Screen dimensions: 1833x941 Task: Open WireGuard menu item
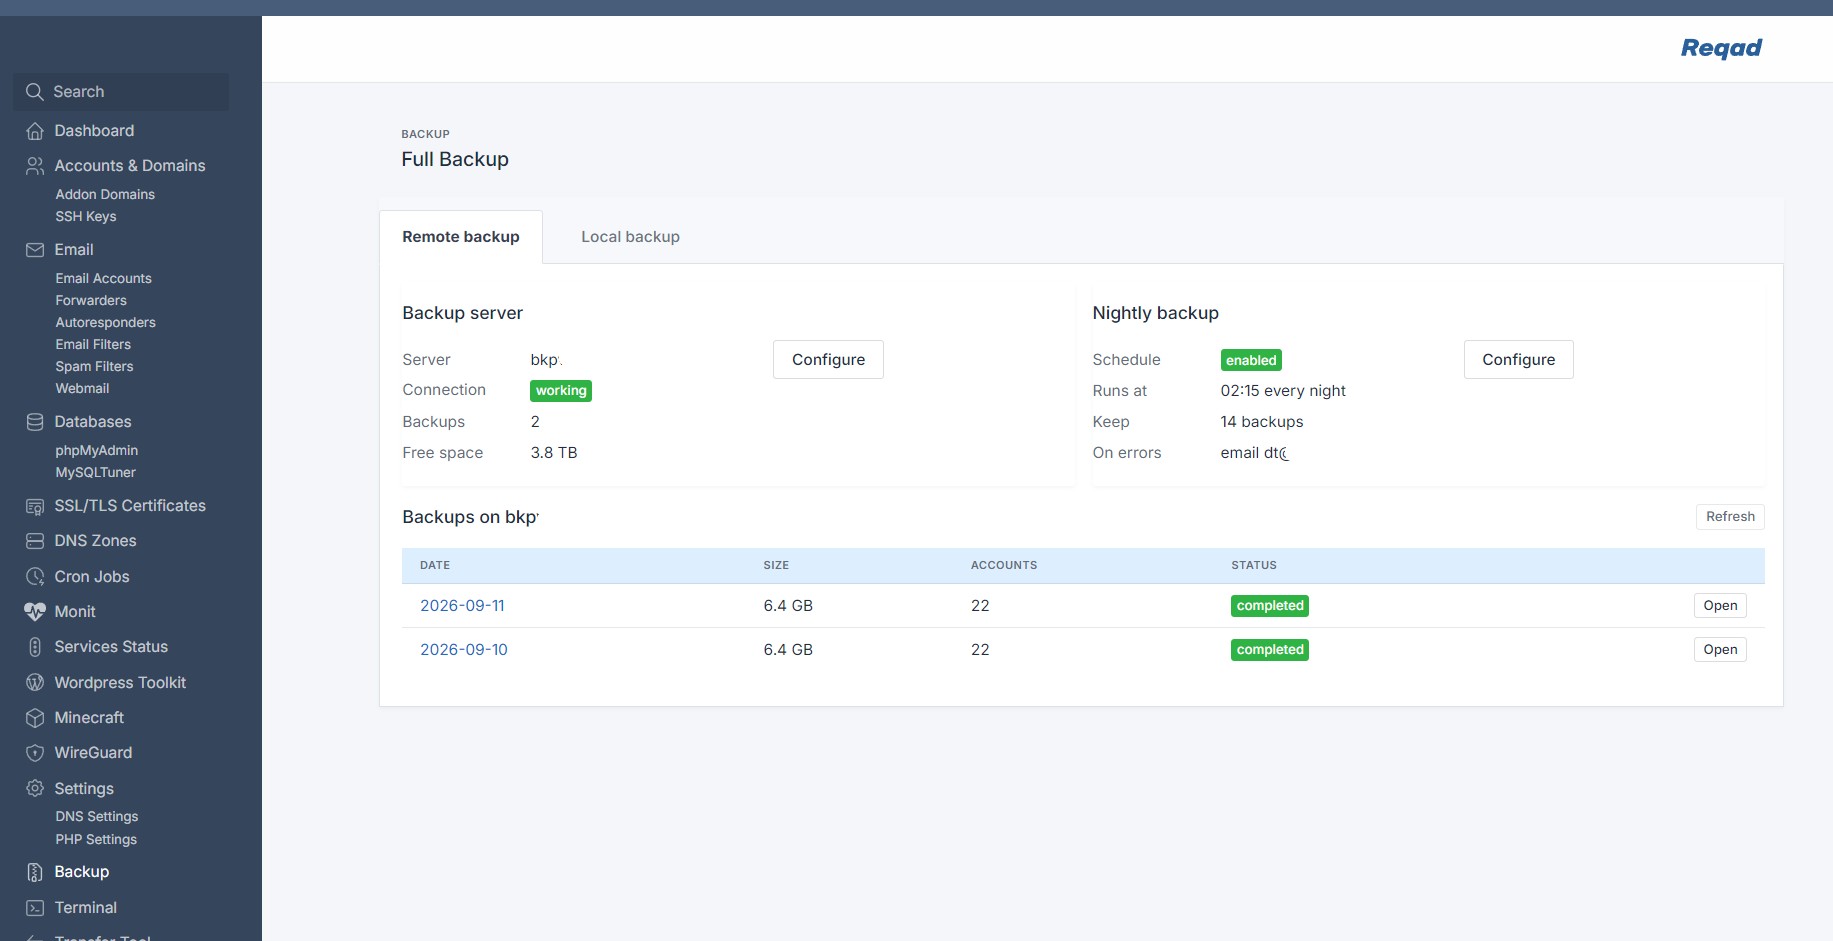pyautogui.click(x=93, y=753)
